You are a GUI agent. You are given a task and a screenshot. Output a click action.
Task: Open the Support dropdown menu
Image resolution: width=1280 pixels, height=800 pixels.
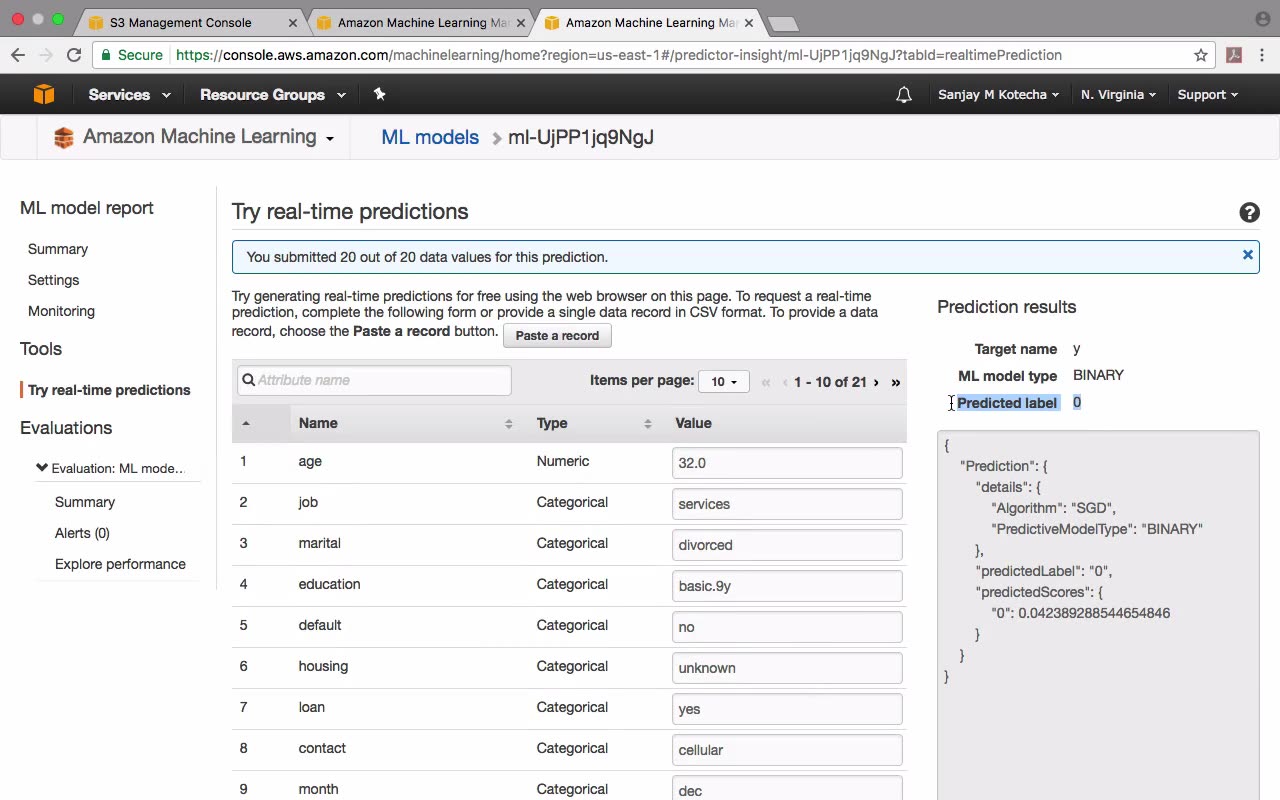[1207, 95]
